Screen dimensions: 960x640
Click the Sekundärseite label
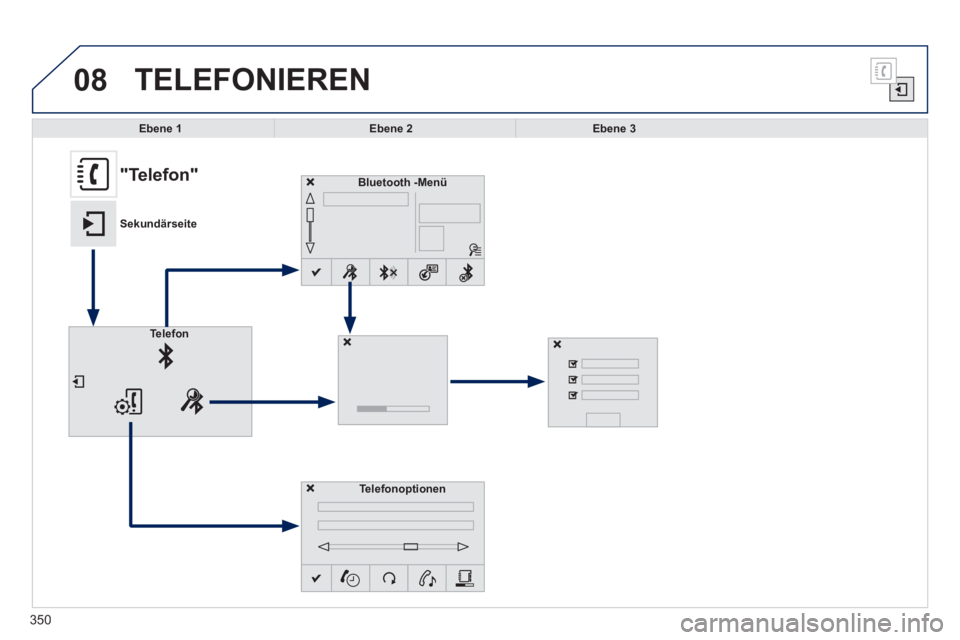point(159,224)
